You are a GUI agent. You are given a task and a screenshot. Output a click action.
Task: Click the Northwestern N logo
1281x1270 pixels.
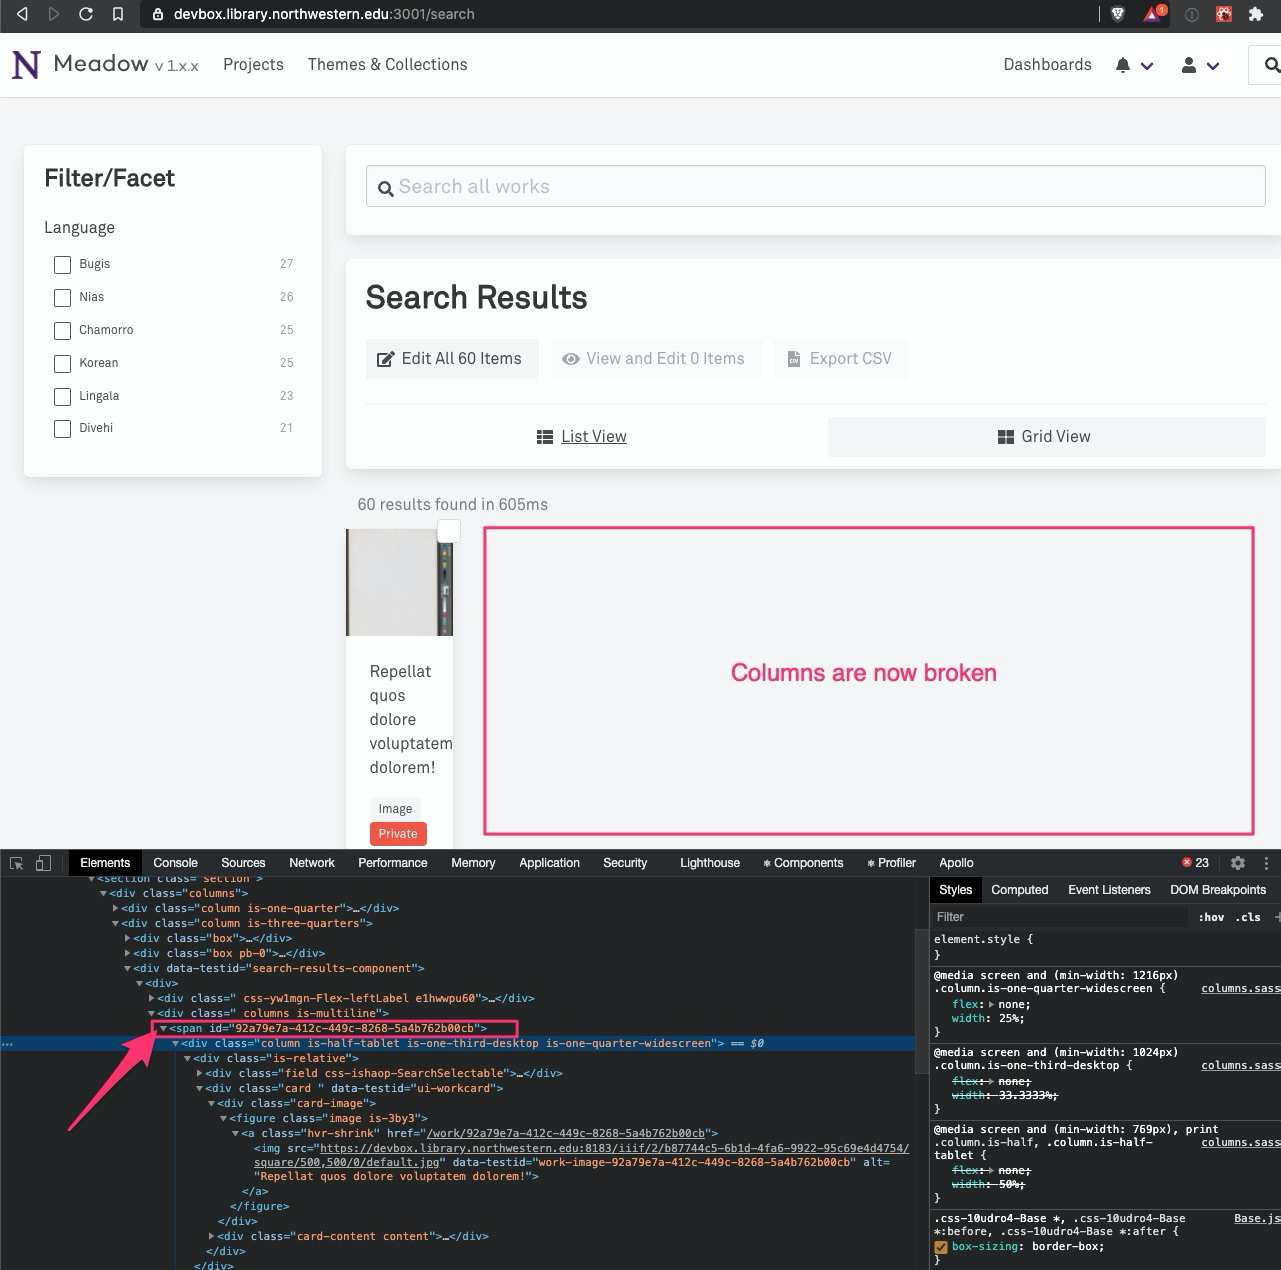[26, 64]
